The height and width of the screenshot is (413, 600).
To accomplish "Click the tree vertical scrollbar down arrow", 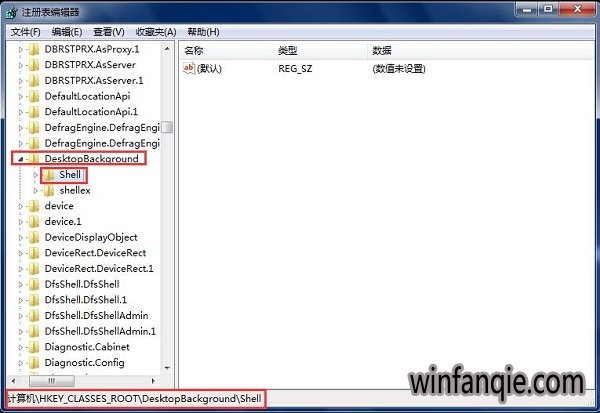I will click(x=167, y=368).
